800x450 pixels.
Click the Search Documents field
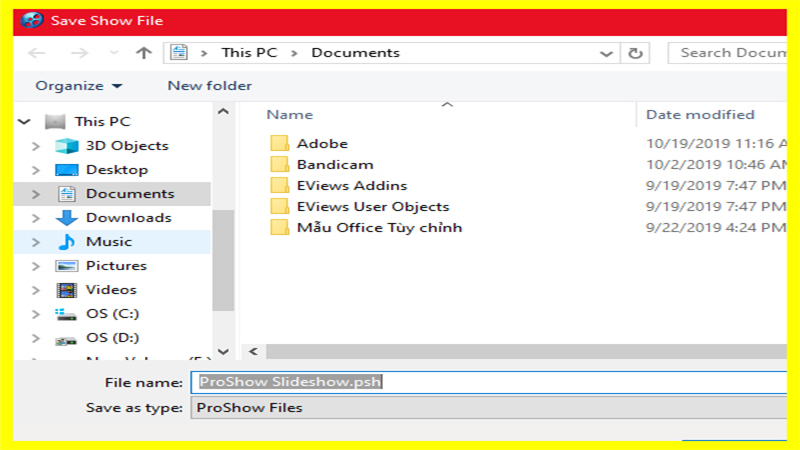728,53
